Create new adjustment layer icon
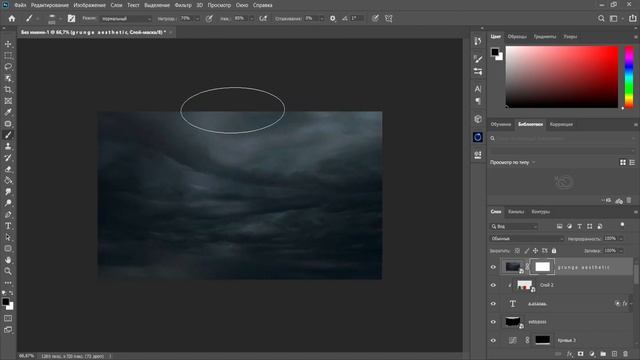Image resolution: width=640 pixels, height=360 pixels. click(592, 354)
